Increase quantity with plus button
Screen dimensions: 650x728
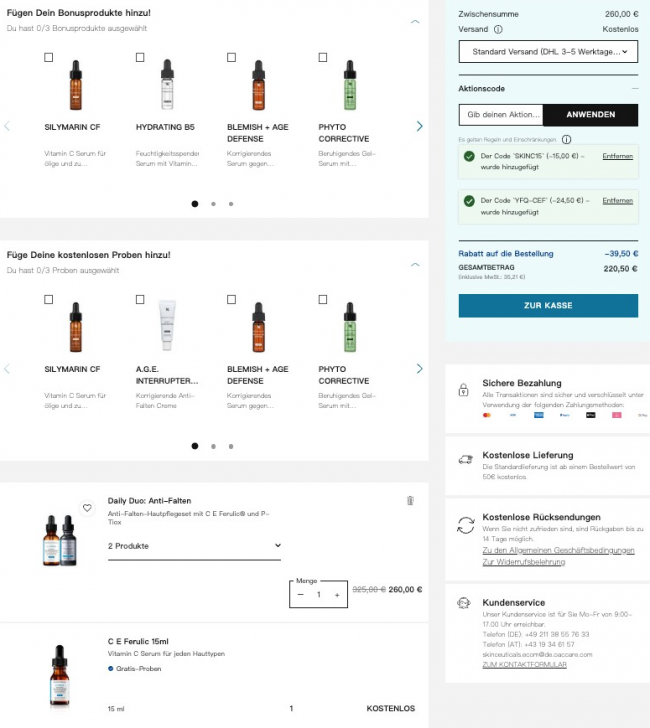click(x=337, y=595)
